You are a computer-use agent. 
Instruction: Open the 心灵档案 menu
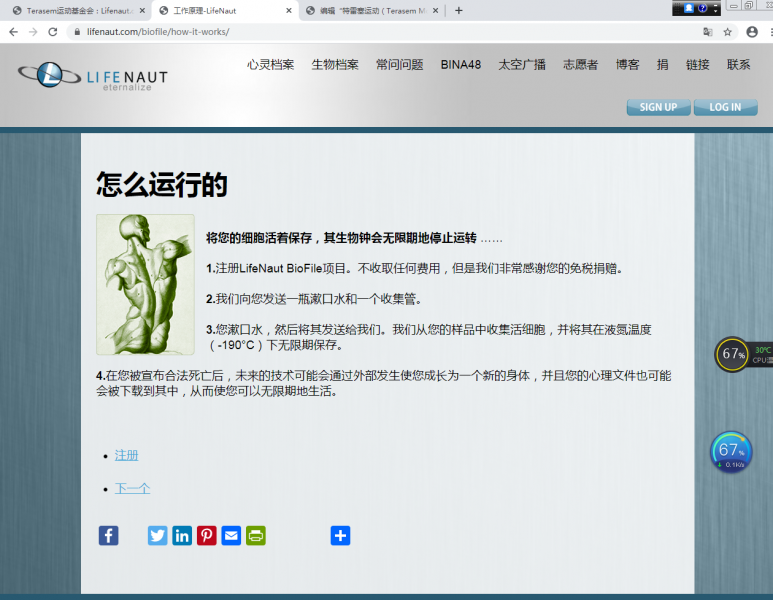coord(271,65)
